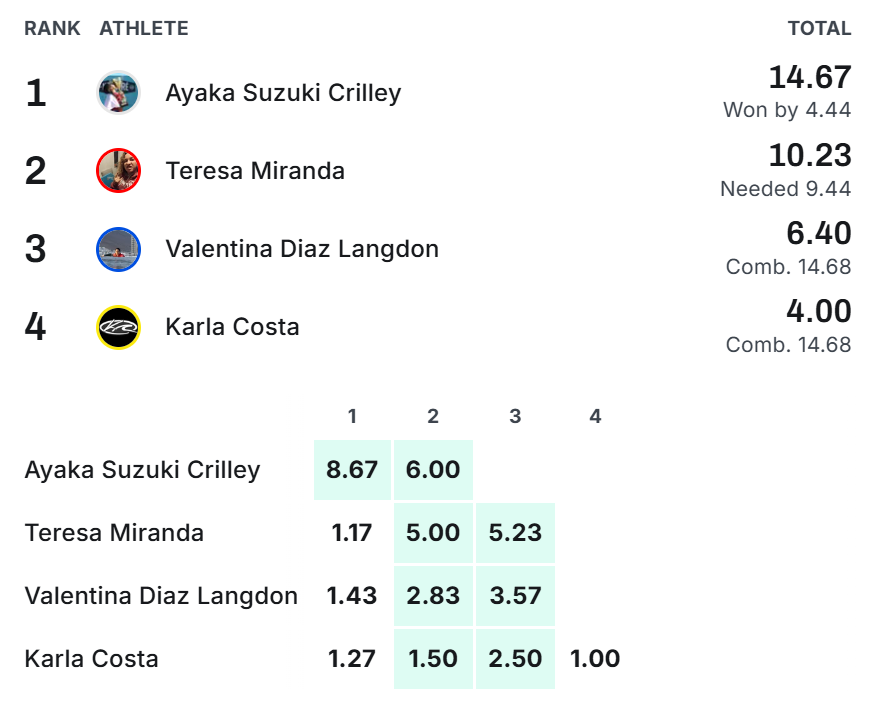
Task: Click the highlighted 8.67 wave score
Action: 352,470
